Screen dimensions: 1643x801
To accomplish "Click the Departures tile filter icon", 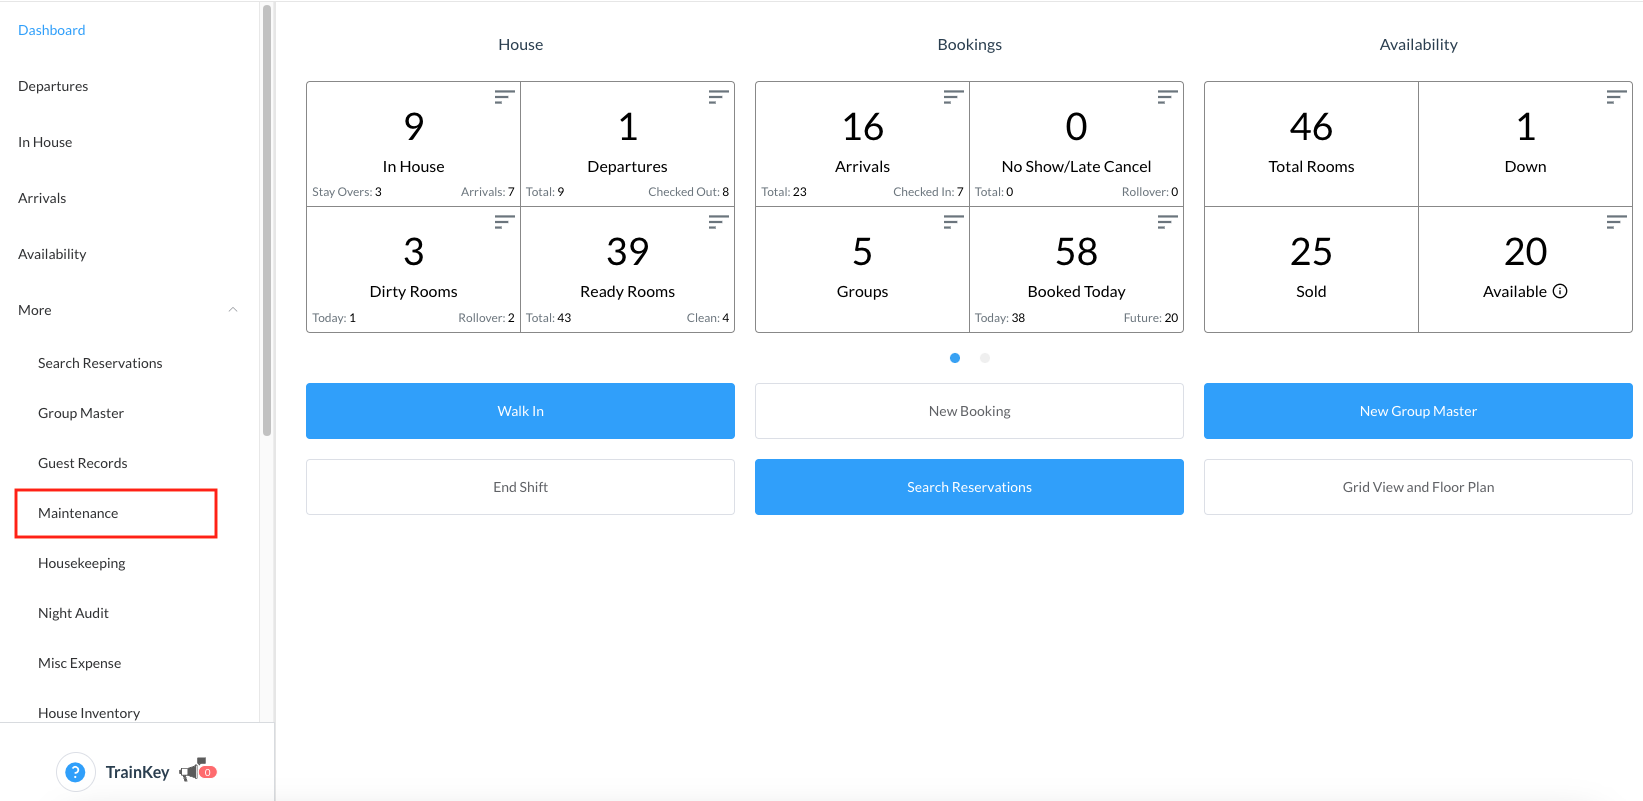I will (x=718, y=97).
